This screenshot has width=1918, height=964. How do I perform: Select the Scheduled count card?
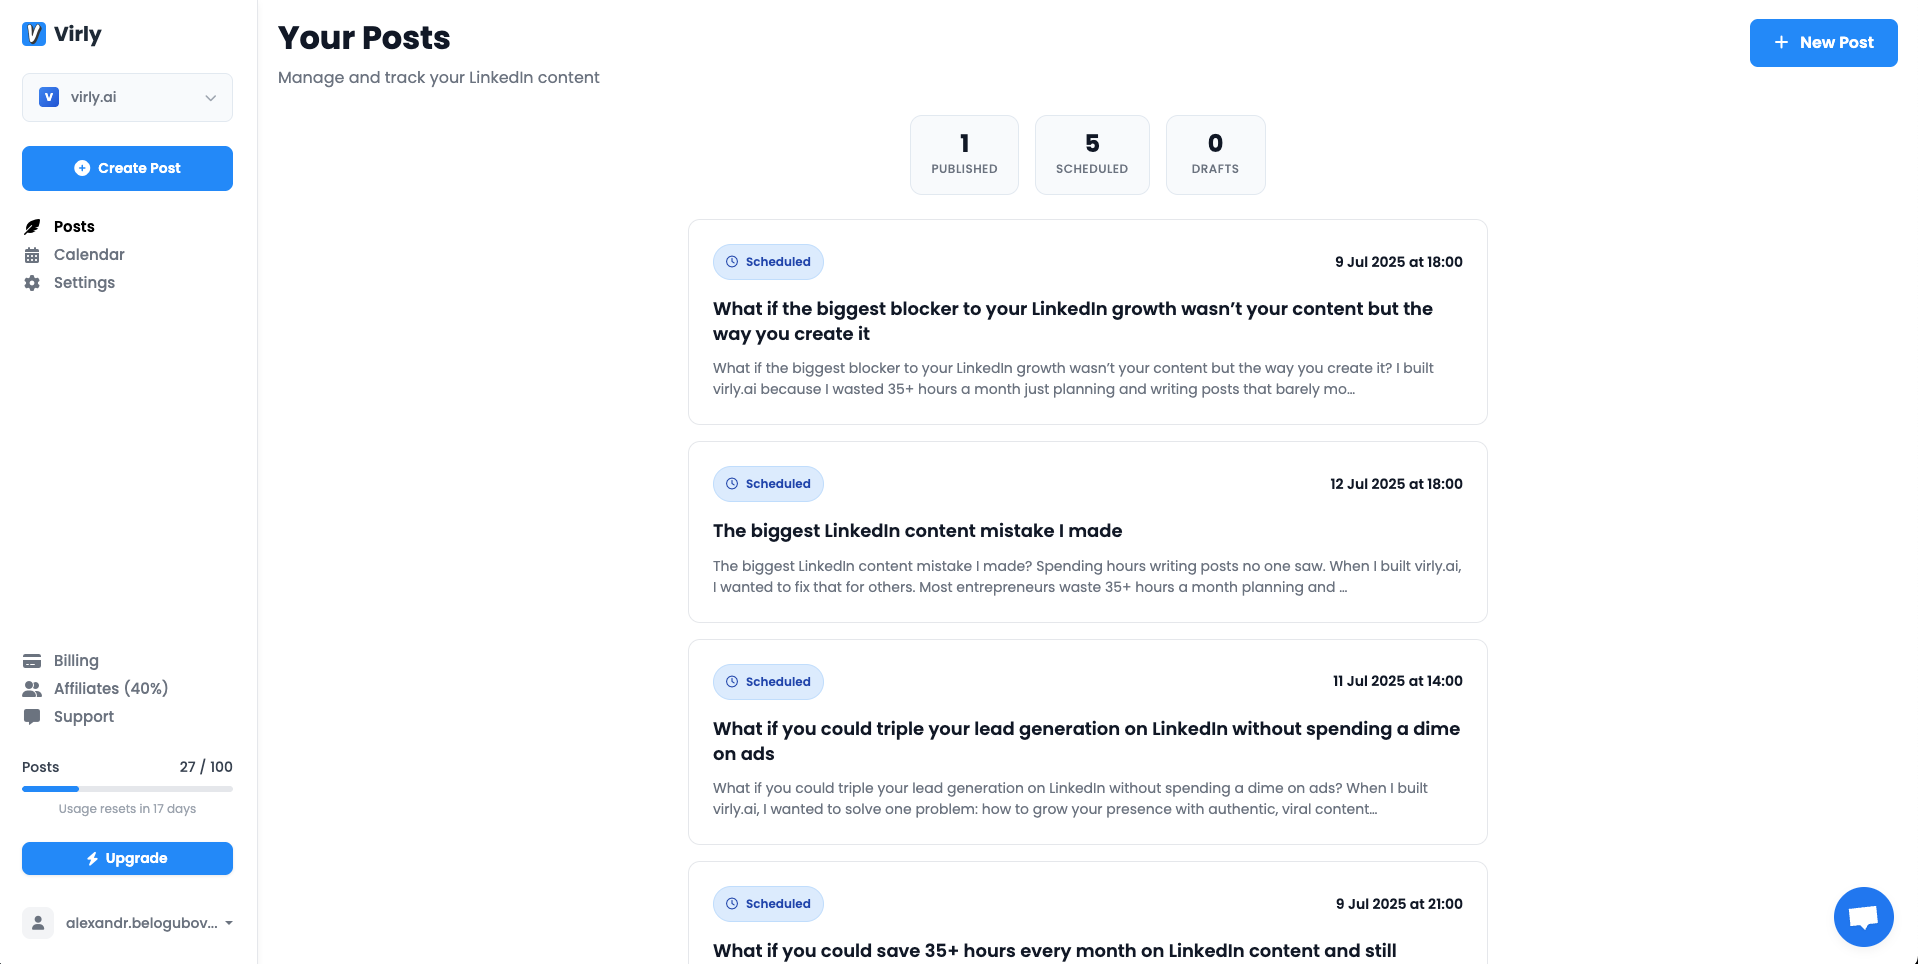click(x=1092, y=155)
